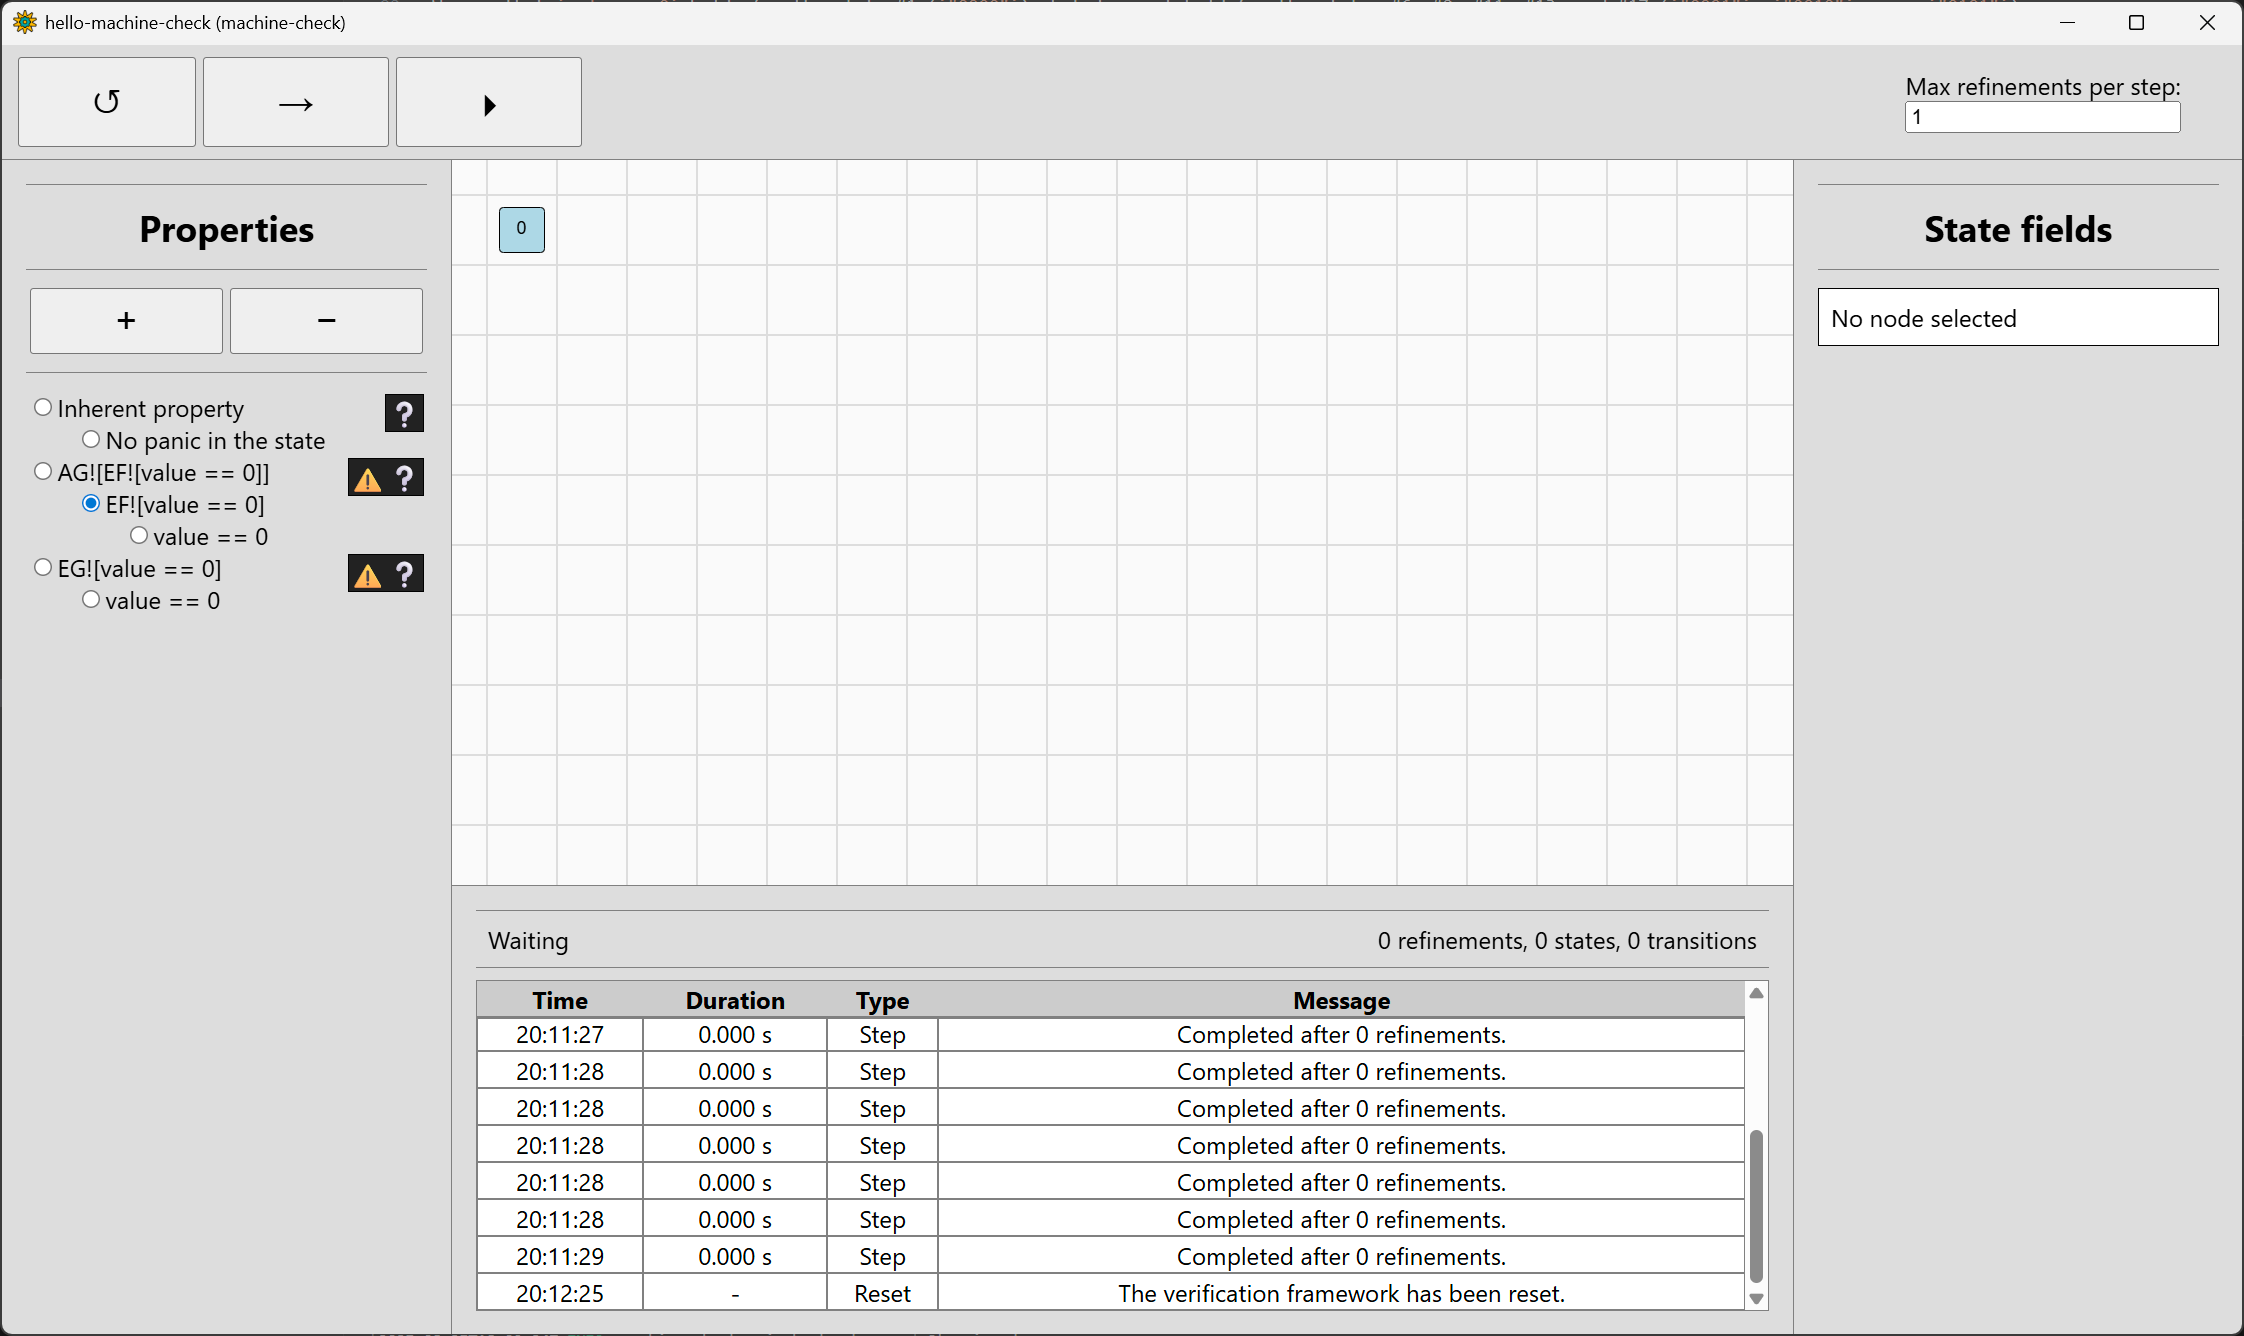Click the Reset log entry row
This screenshot has height=1336, width=2244.
(1110, 1293)
